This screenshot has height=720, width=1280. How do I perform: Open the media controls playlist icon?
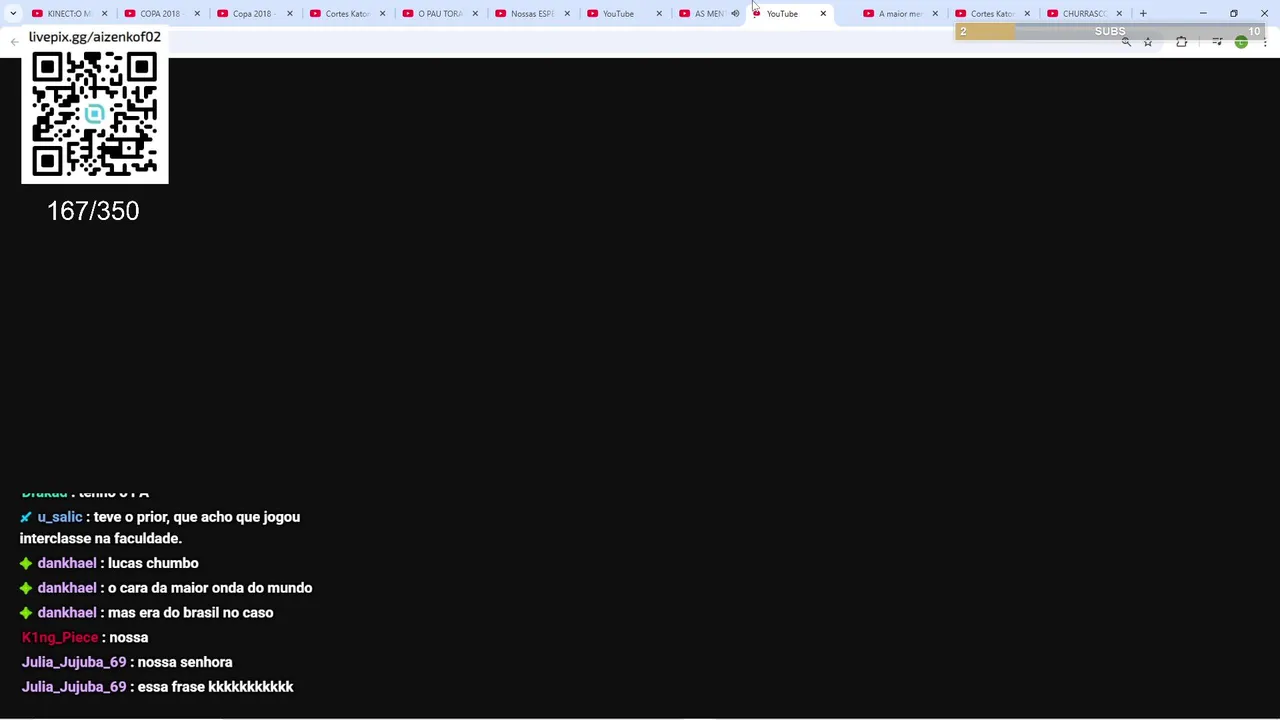[x=1217, y=42]
